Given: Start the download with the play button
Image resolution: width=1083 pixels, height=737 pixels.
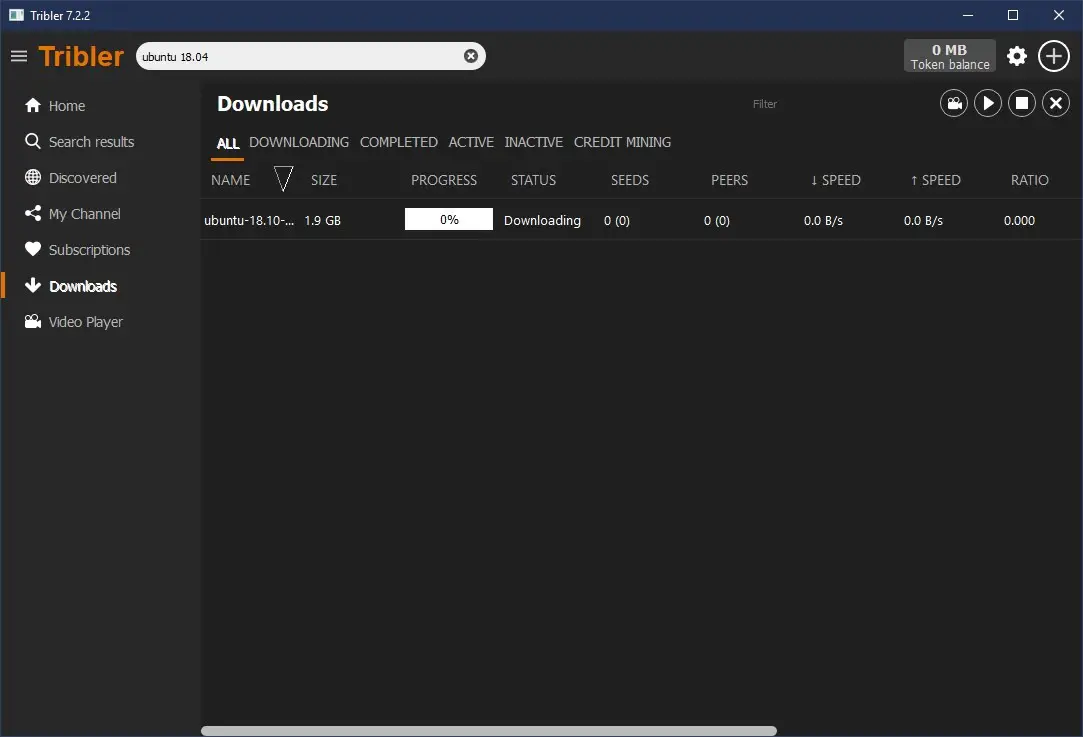Looking at the screenshot, I should tap(988, 104).
